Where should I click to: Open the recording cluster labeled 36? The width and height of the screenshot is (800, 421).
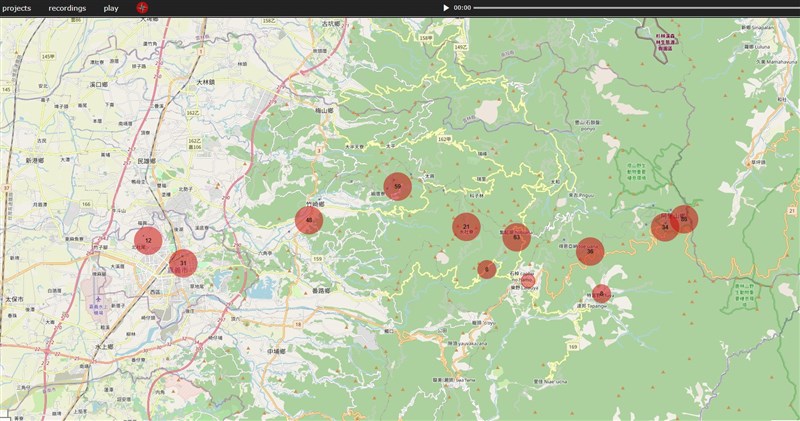point(590,251)
